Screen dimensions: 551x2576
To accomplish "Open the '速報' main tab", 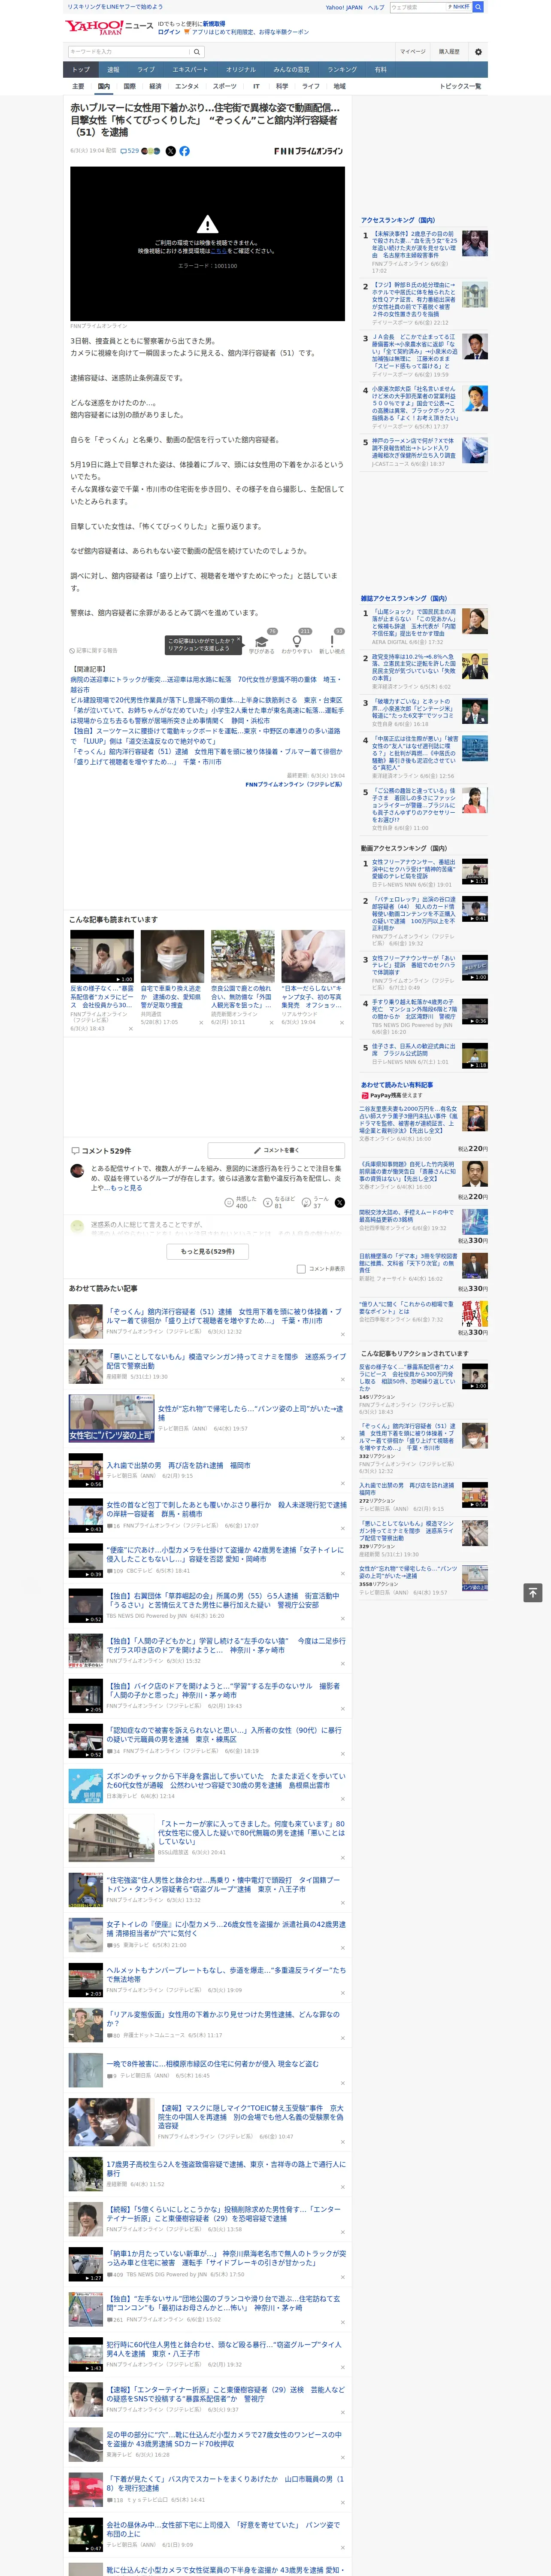I will [113, 70].
